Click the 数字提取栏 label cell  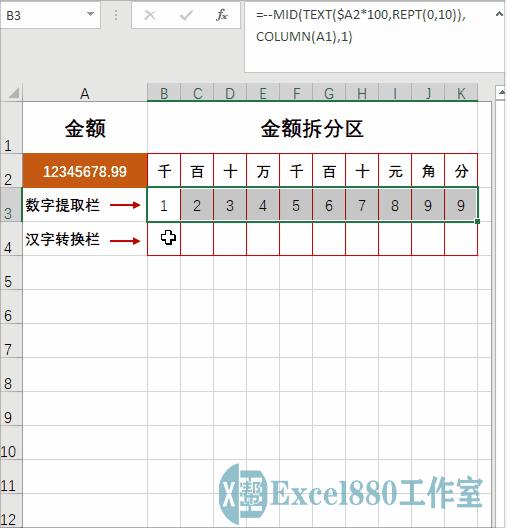click(85, 205)
